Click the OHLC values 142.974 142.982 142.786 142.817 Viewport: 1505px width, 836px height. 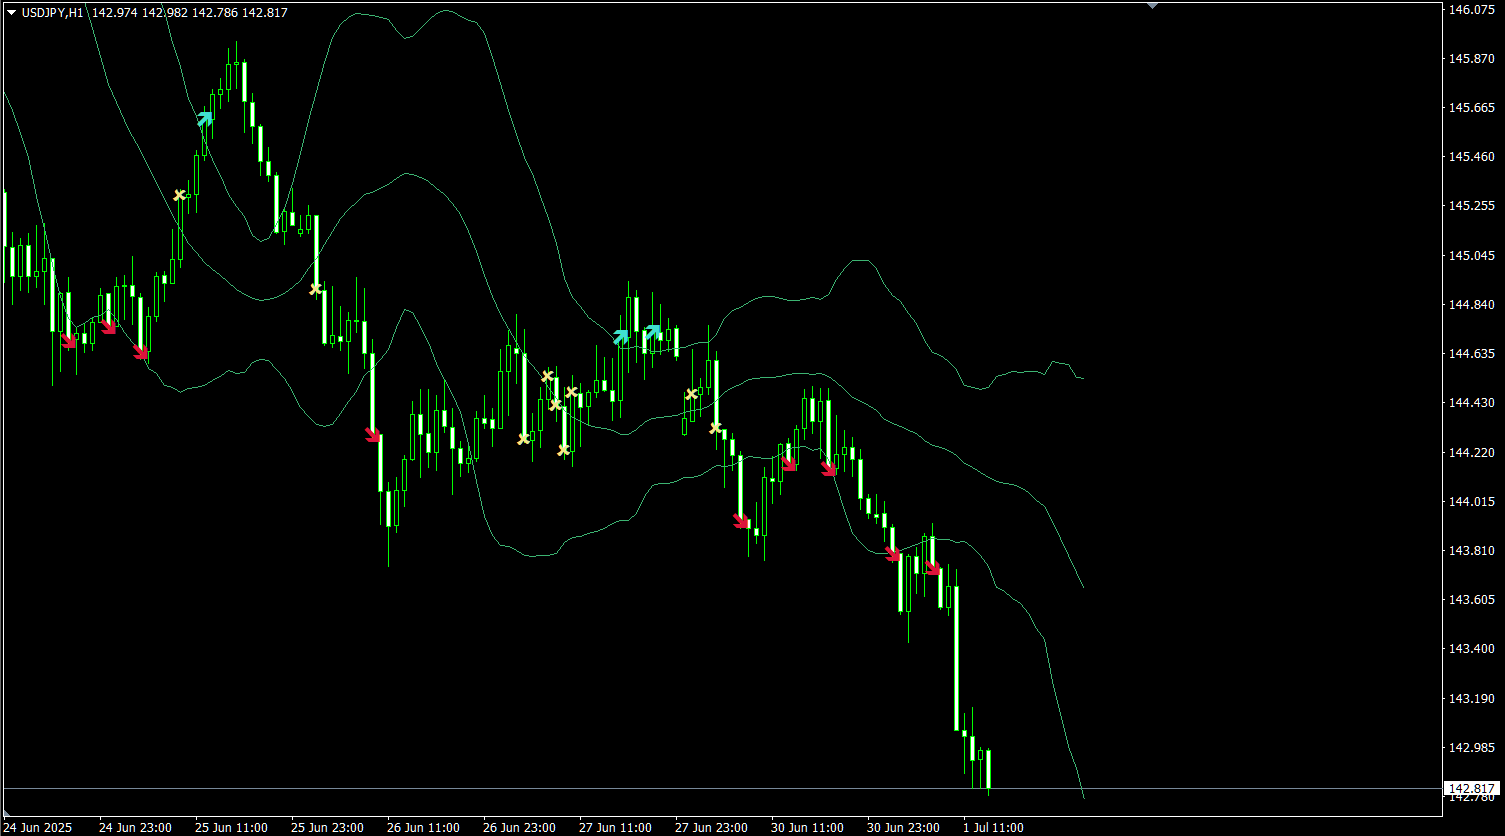(x=190, y=13)
